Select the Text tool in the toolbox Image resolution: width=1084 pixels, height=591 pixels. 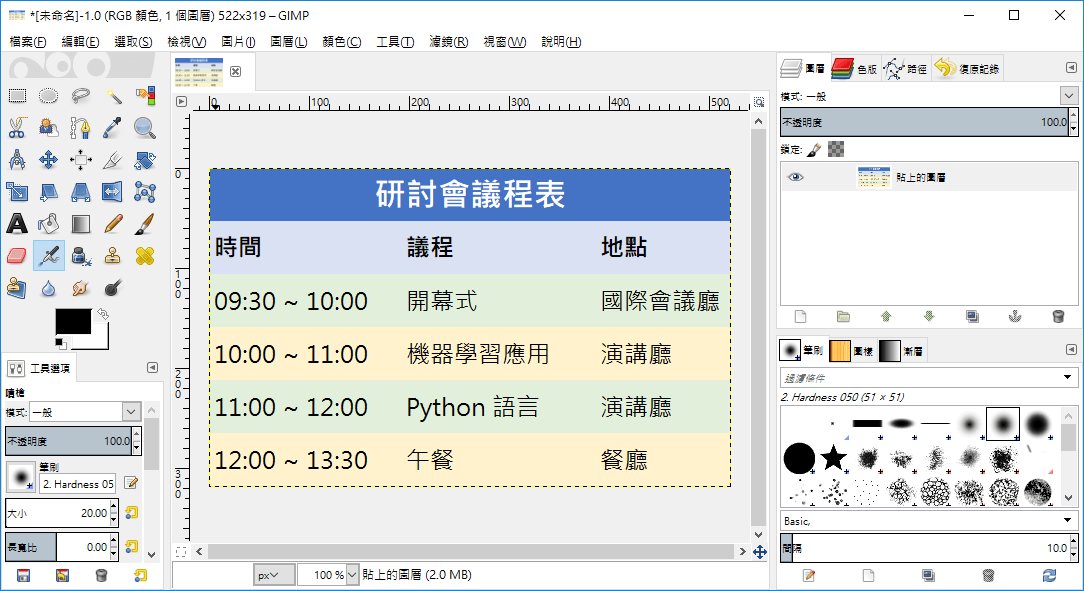pos(17,223)
